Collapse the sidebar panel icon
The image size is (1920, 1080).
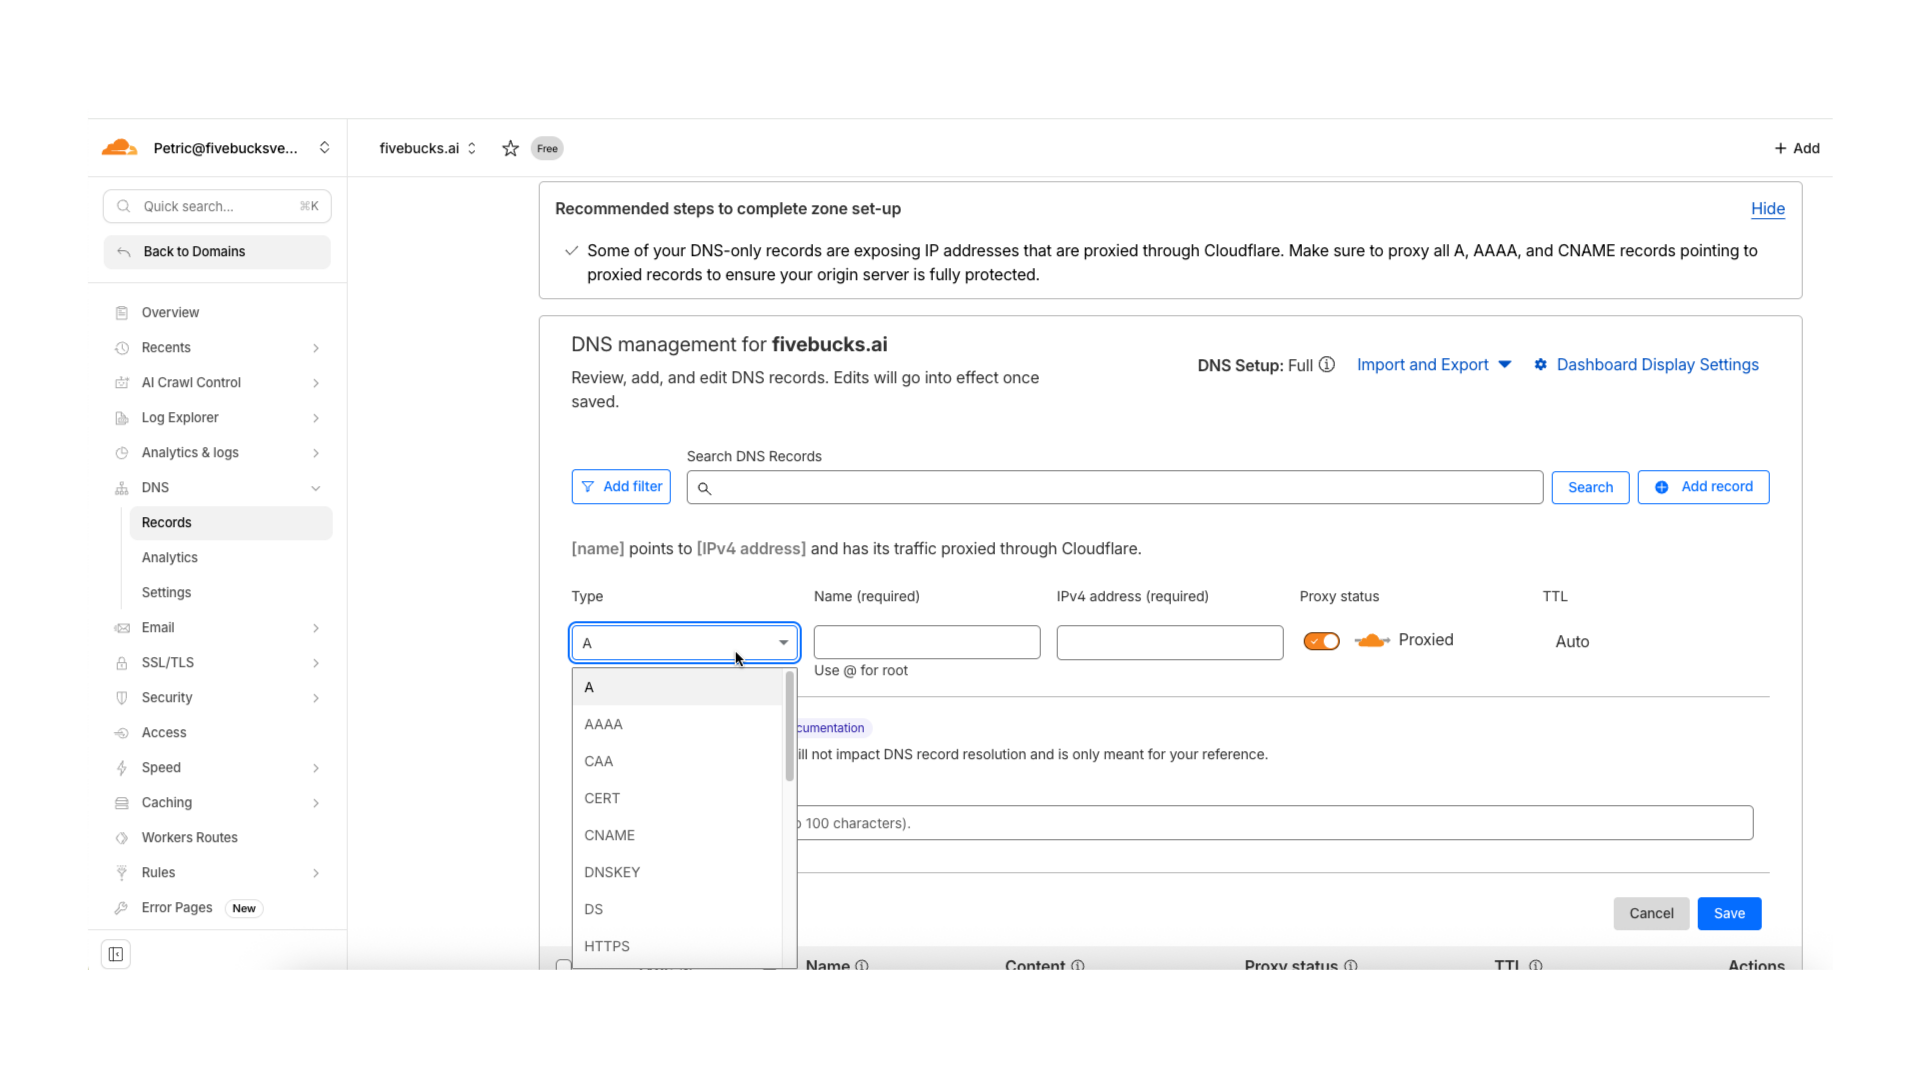pyautogui.click(x=116, y=954)
